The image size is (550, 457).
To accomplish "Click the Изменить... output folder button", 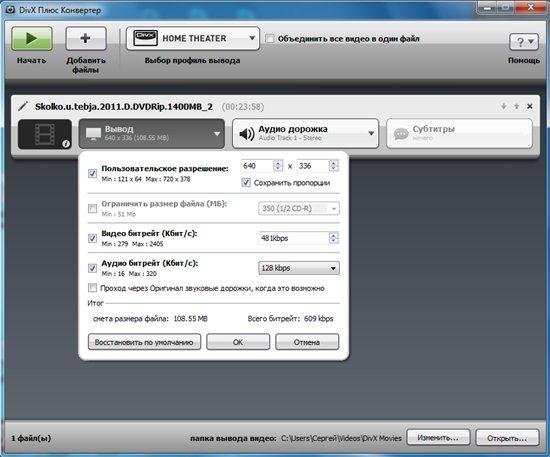I will pyautogui.click(x=438, y=438).
